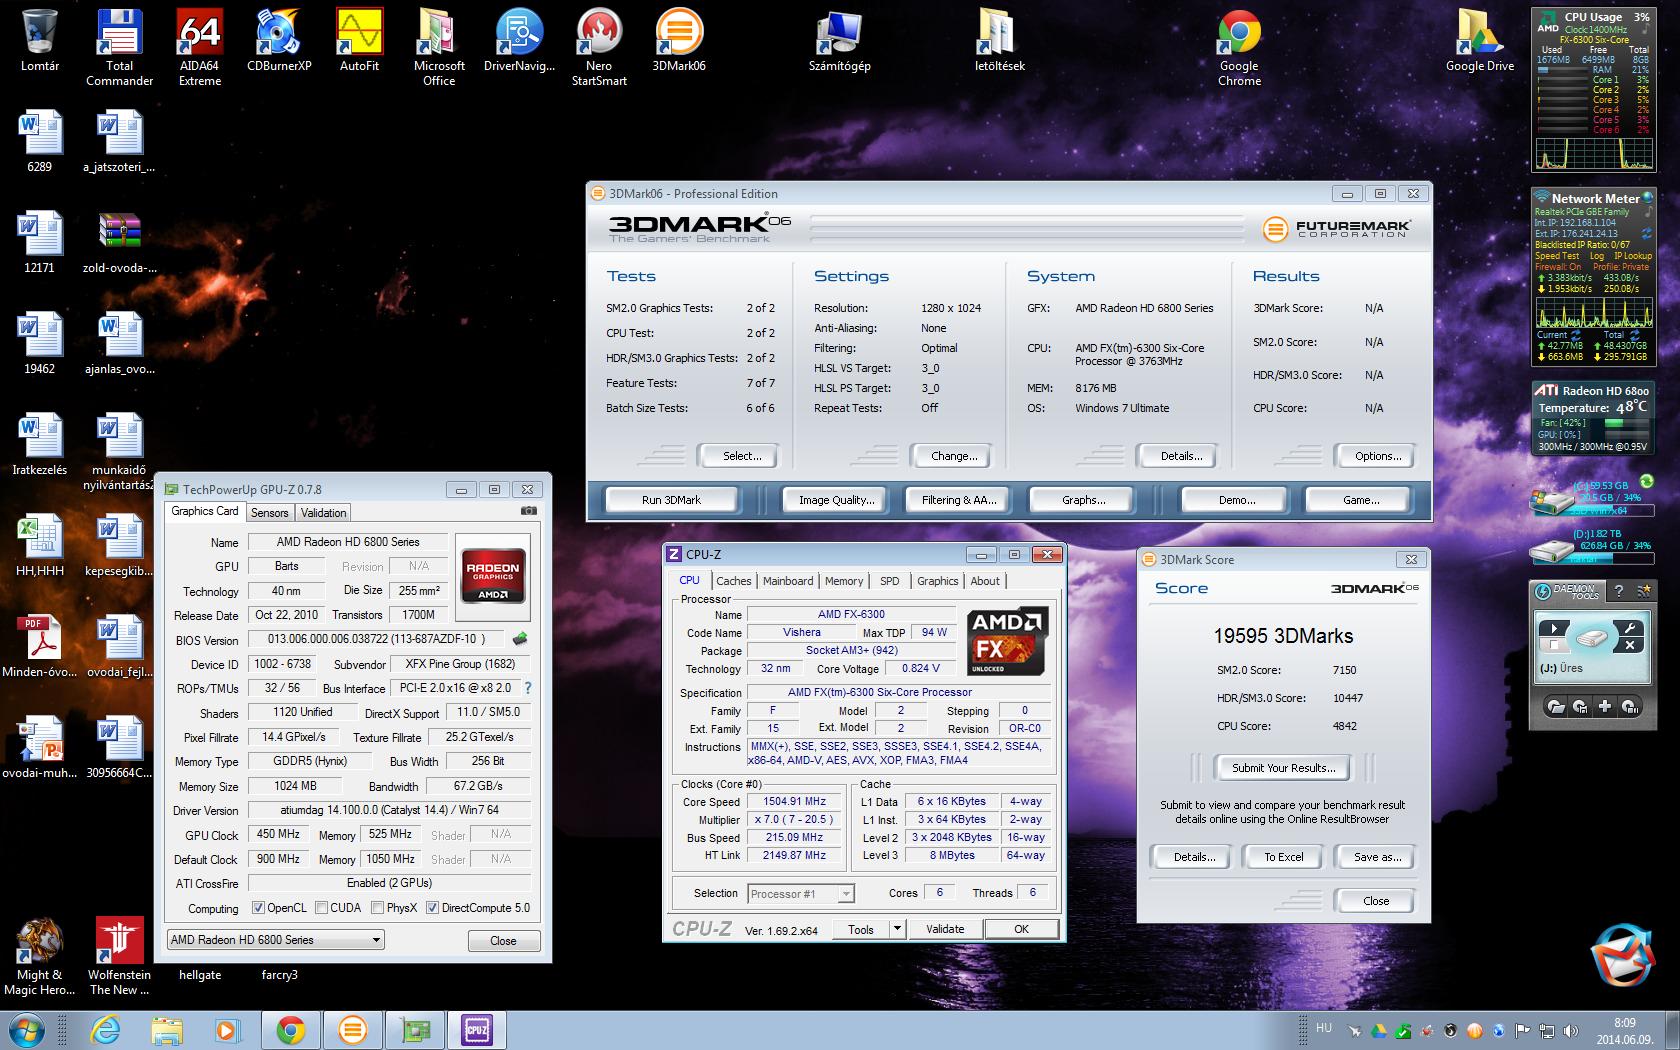The height and width of the screenshot is (1050, 1680).
Task: Open the Caches tab in CPU-Z
Action: pos(733,581)
